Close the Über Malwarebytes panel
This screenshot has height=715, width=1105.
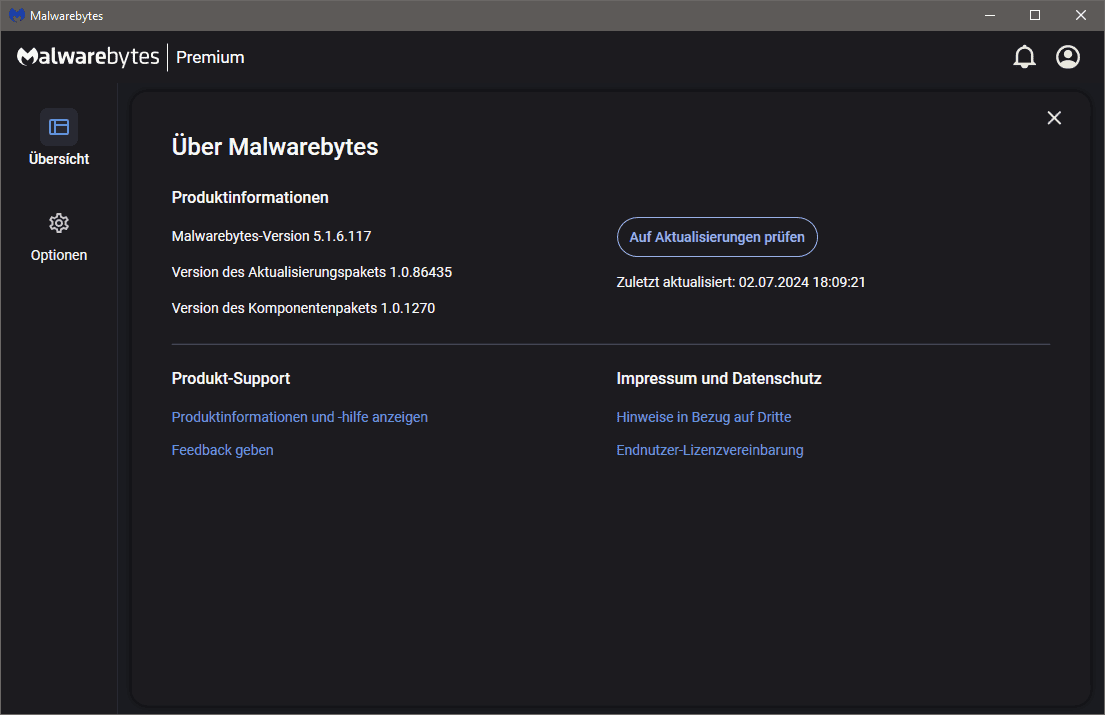pyautogui.click(x=1054, y=118)
